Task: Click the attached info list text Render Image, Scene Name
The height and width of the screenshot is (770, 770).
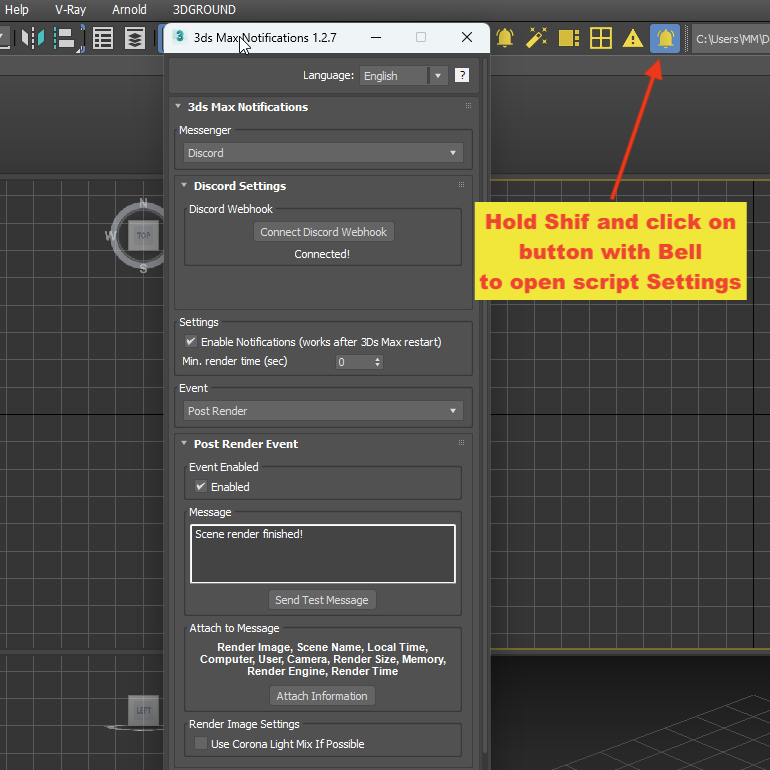Action: pyautogui.click(x=323, y=659)
